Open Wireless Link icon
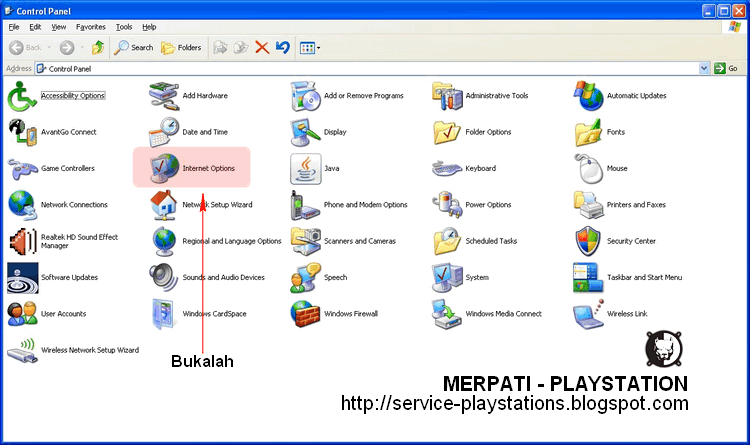750x445 pixels. tap(588, 314)
